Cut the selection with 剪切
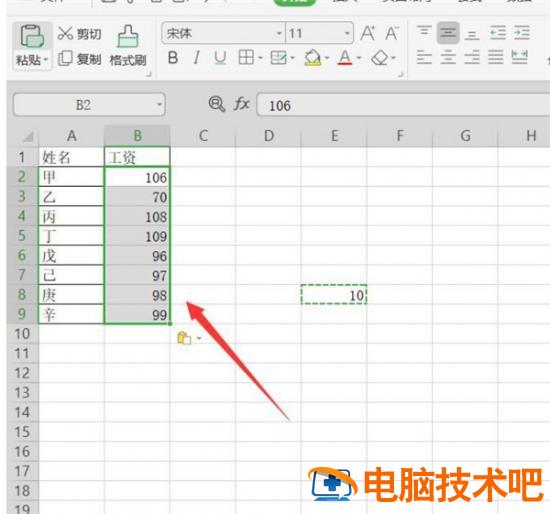550x514 pixels. coord(80,34)
